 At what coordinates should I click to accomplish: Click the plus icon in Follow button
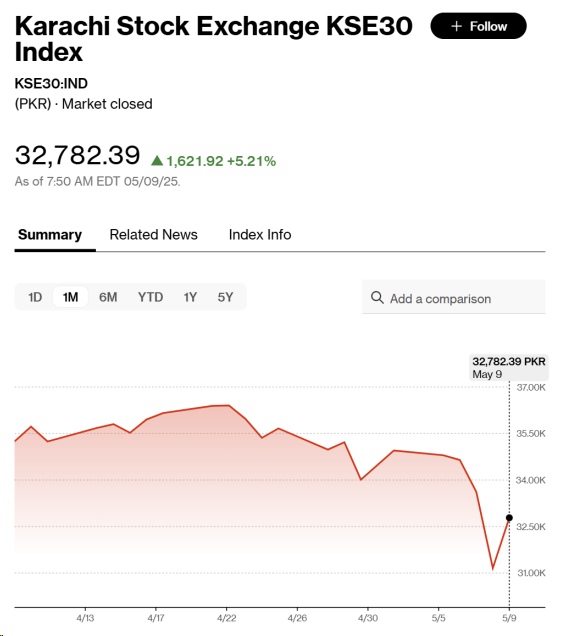(456, 26)
